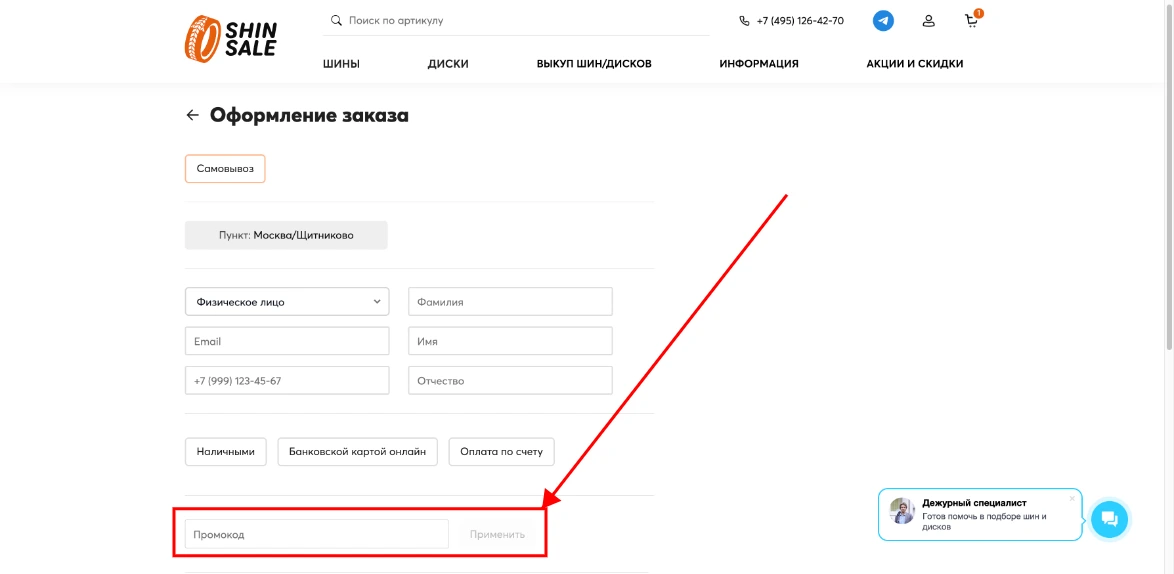Click the search magnifier icon
This screenshot has width=1174, height=574.
tap(336, 20)
